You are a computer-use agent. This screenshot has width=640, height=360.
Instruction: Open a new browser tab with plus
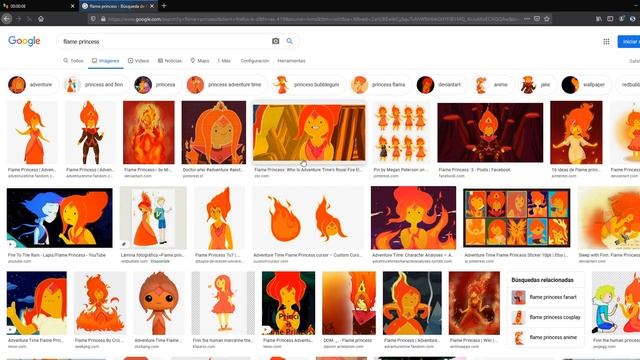(x=164, y=6)
